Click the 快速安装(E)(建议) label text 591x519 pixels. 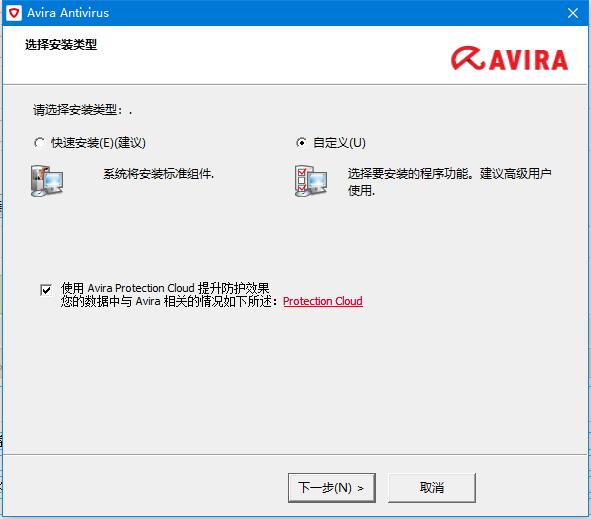coord(98,143)
